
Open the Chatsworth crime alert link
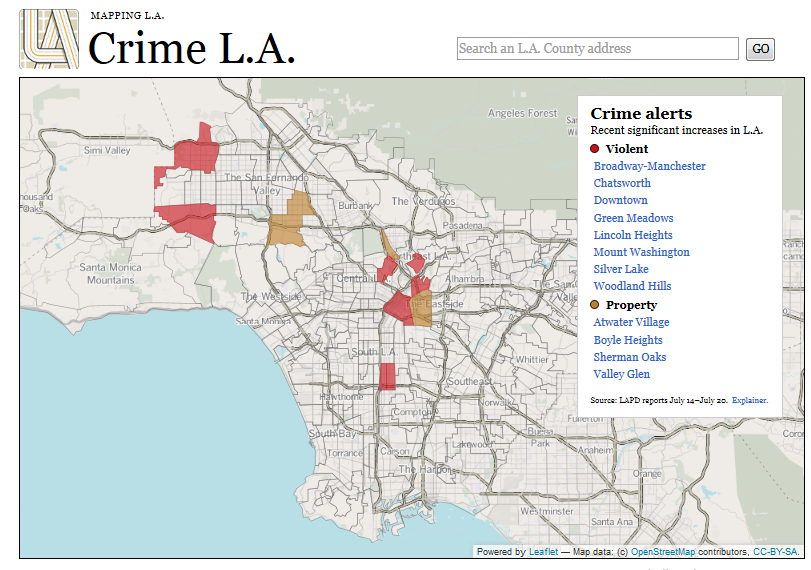[x=622, y=183]
